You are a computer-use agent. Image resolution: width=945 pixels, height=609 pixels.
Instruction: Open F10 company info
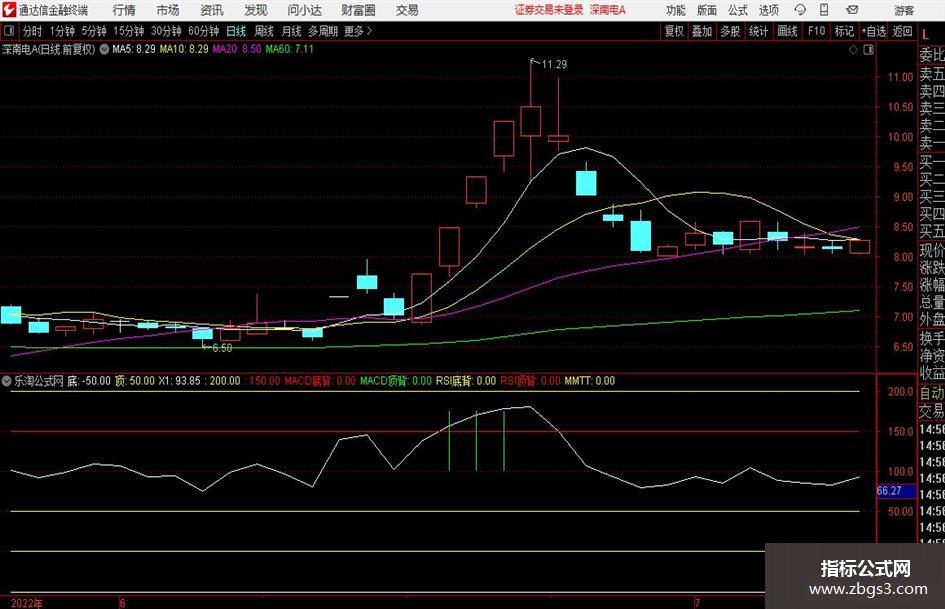click(x=816, y=31)
